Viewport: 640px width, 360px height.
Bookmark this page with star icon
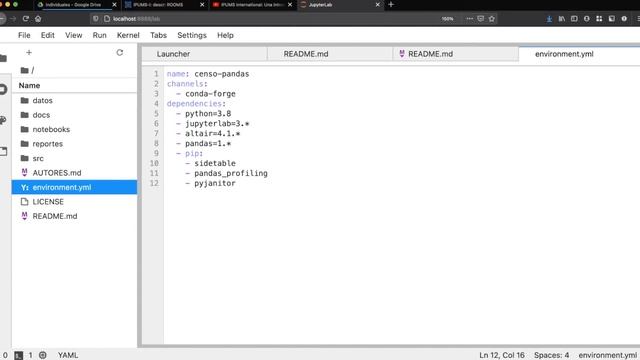[492, 19]
